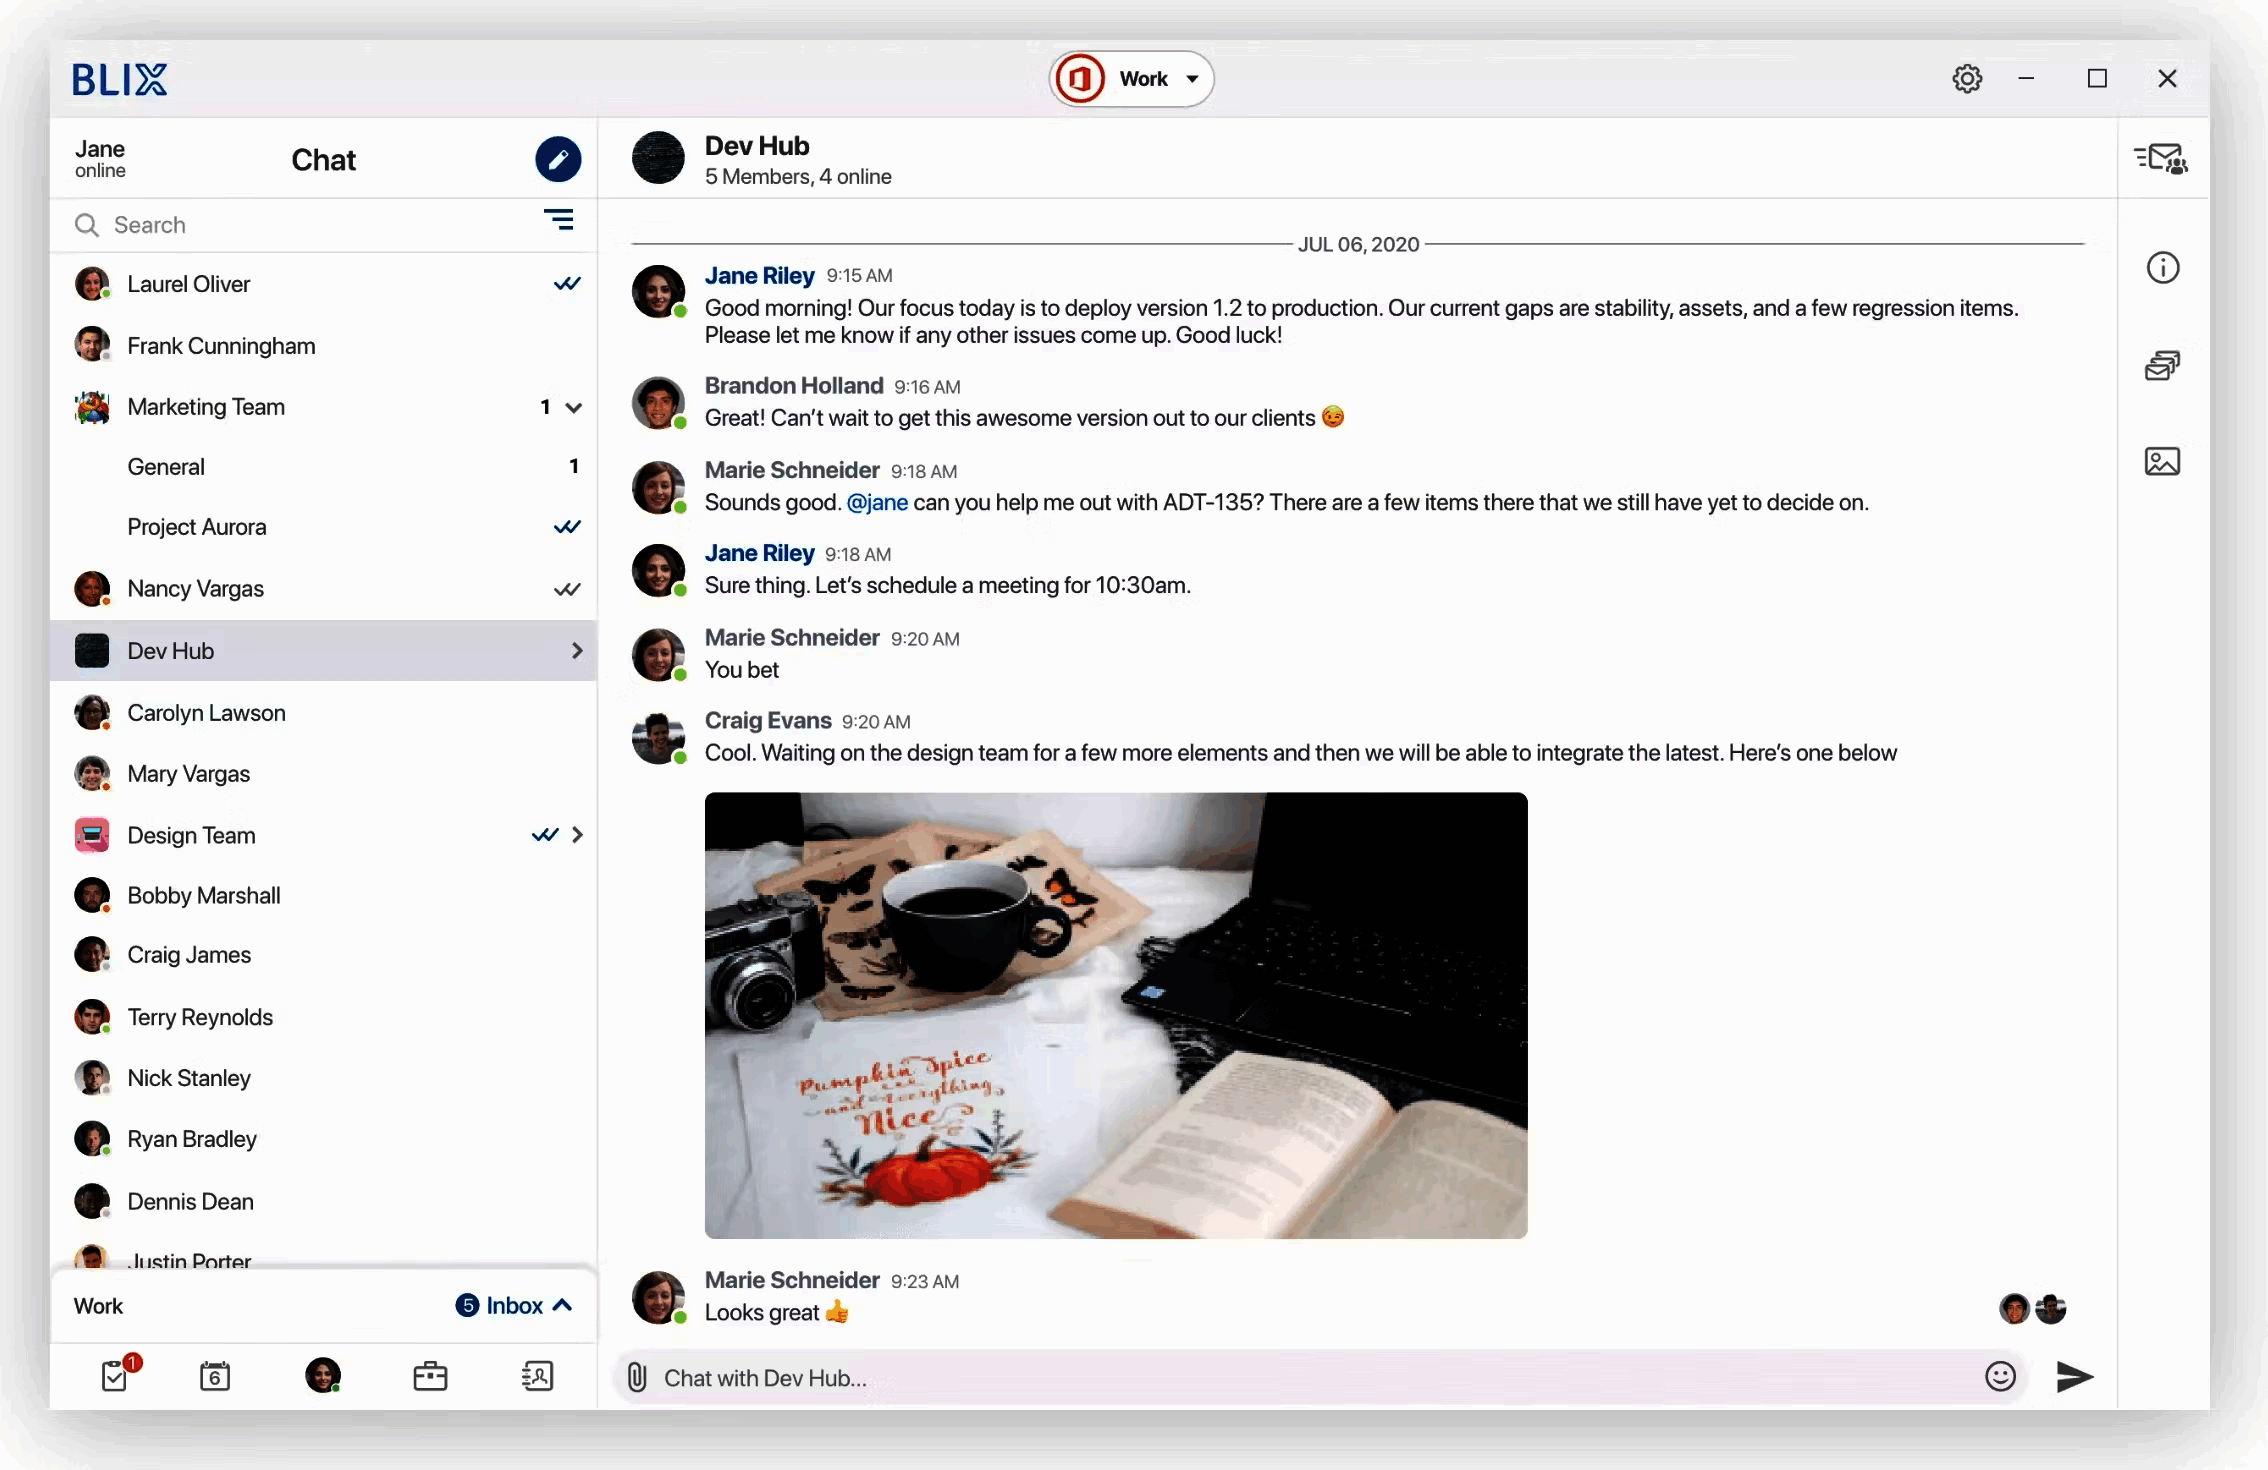Attach a file with the paperclip icon

click(637, 1376)
